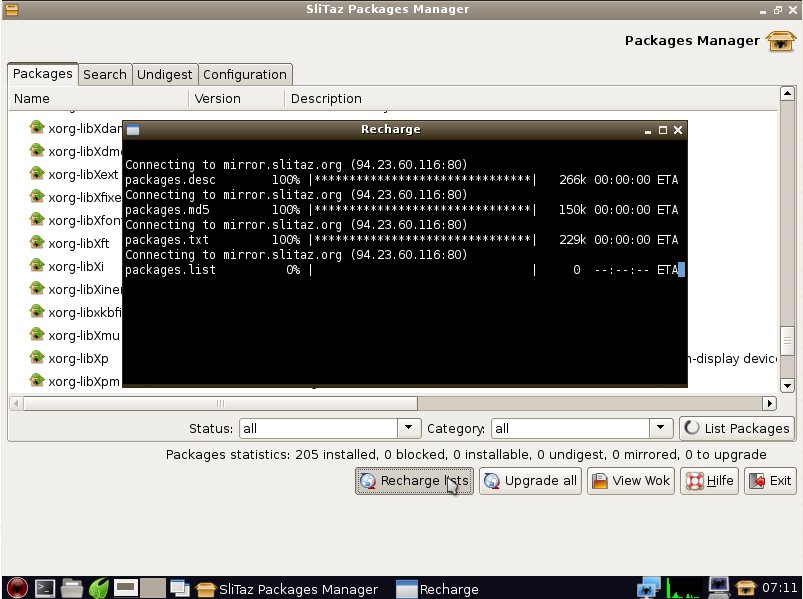Click the xorg-libXmu package icon
The width and height of the screenshot is (803, 599).
point(37,335)
